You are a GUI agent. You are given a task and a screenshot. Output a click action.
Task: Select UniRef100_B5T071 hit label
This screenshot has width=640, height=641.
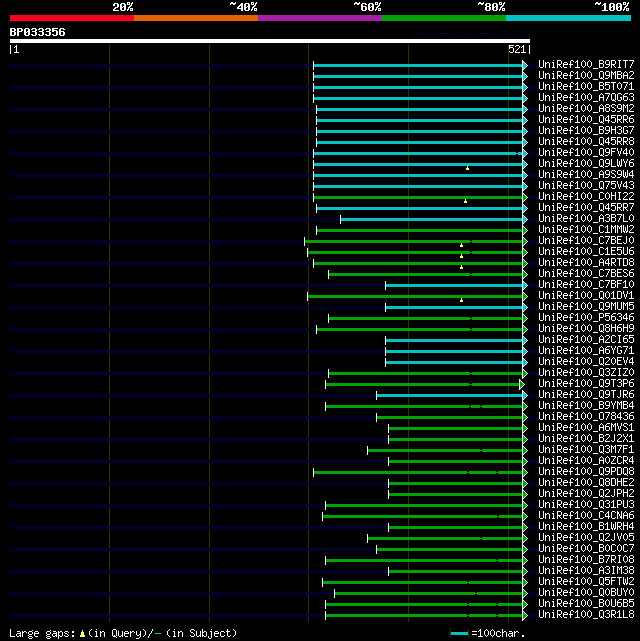(x=586, y=87)
